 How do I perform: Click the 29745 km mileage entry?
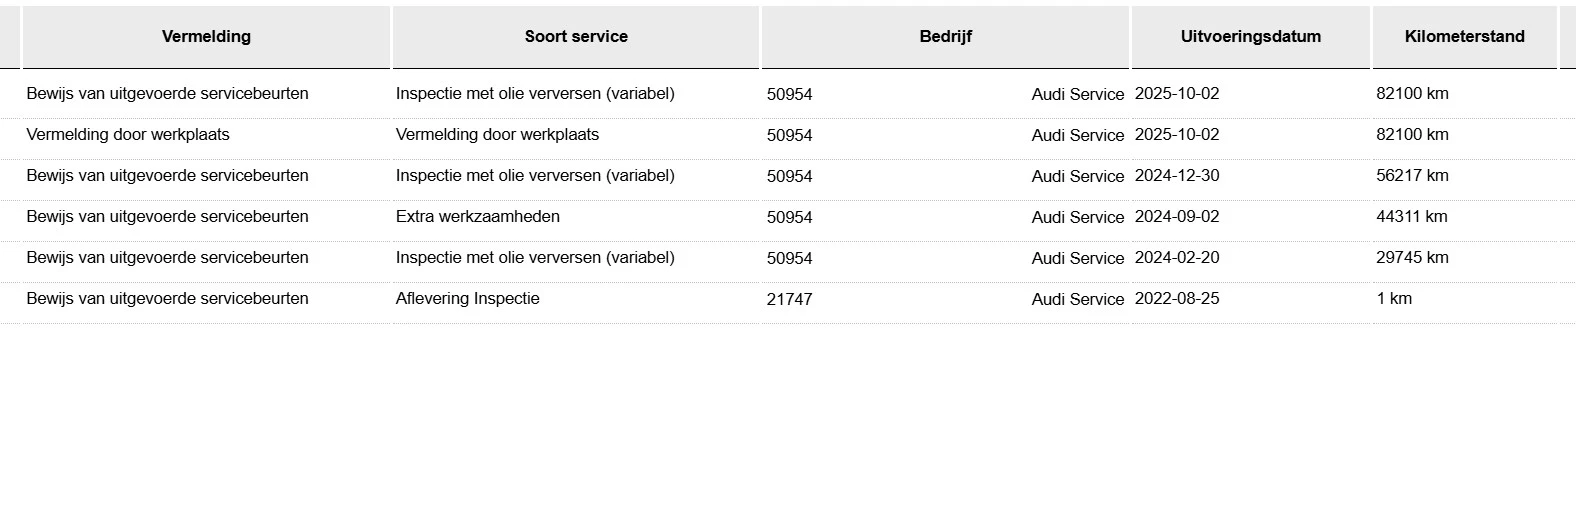point(1411,258)
